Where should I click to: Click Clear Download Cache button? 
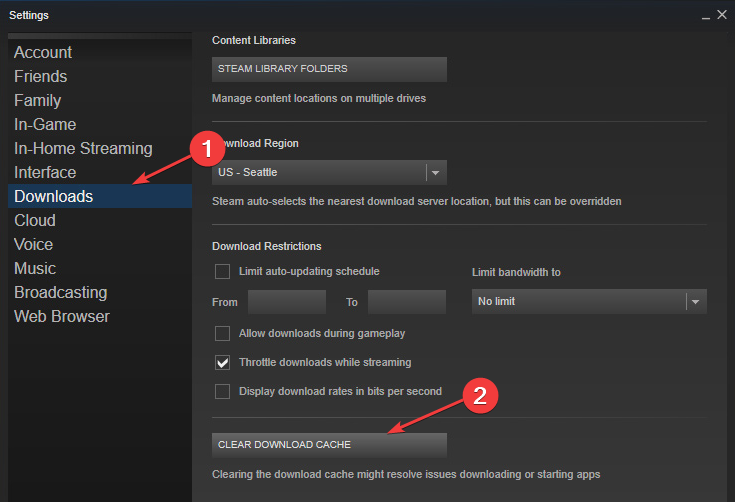(x=329, y=444)
